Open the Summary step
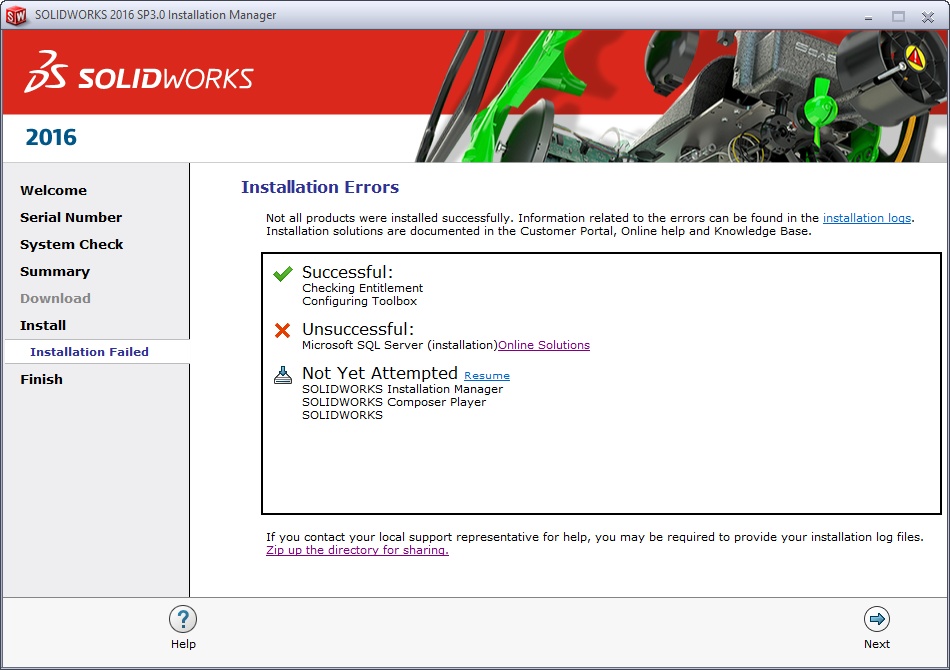 pos(55,272)
